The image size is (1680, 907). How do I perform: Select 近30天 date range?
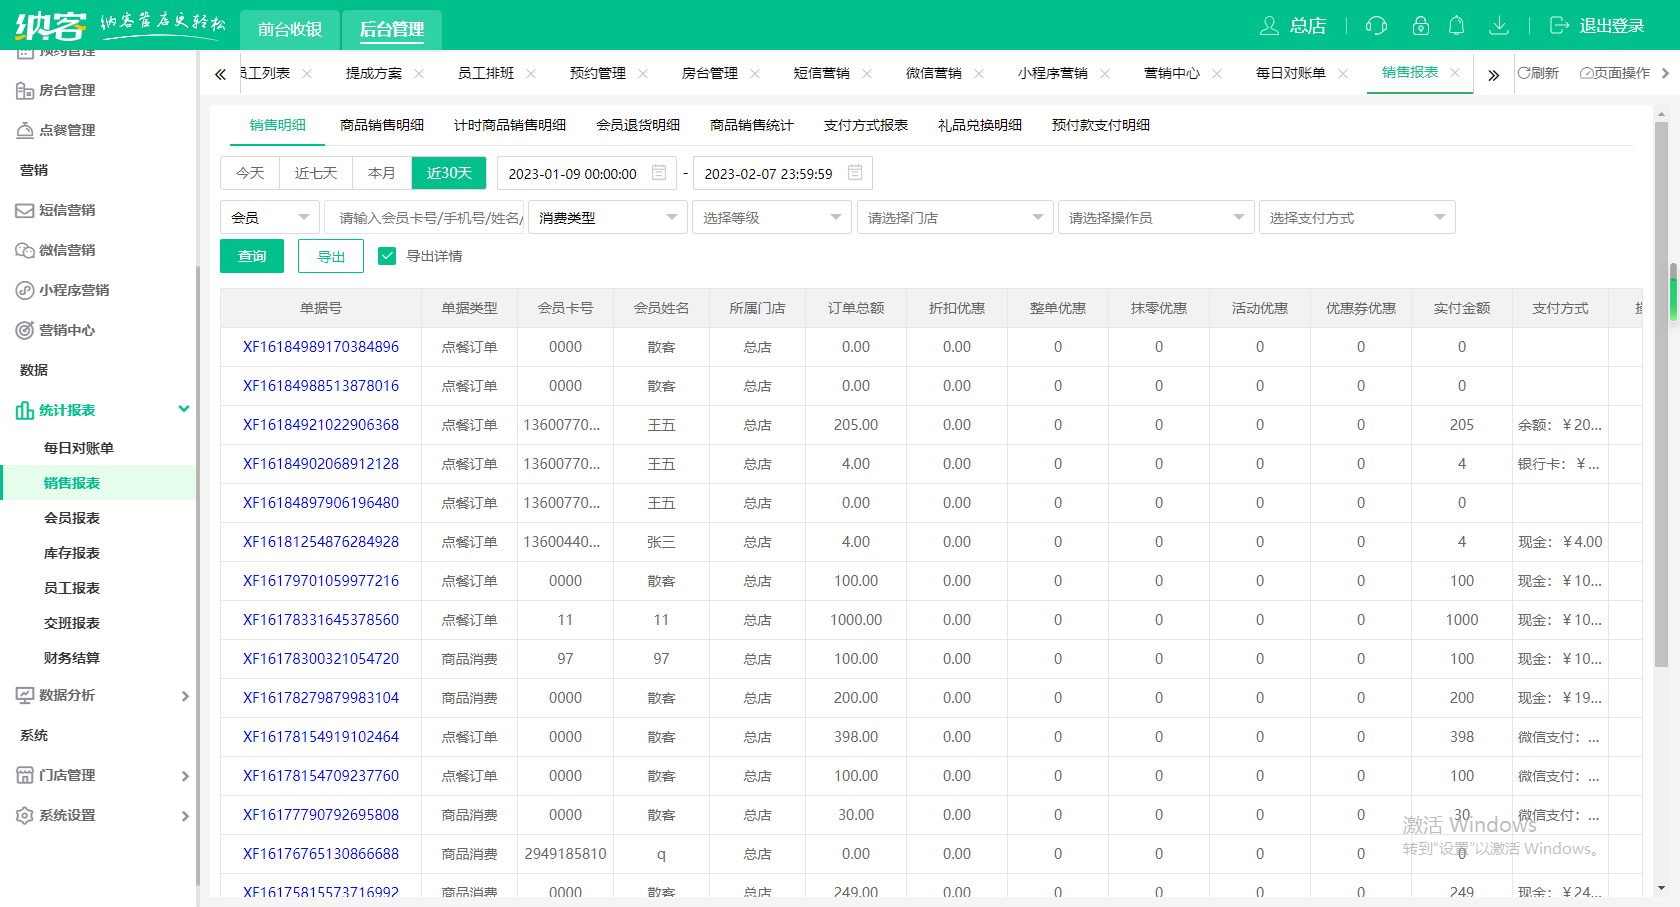449,173
